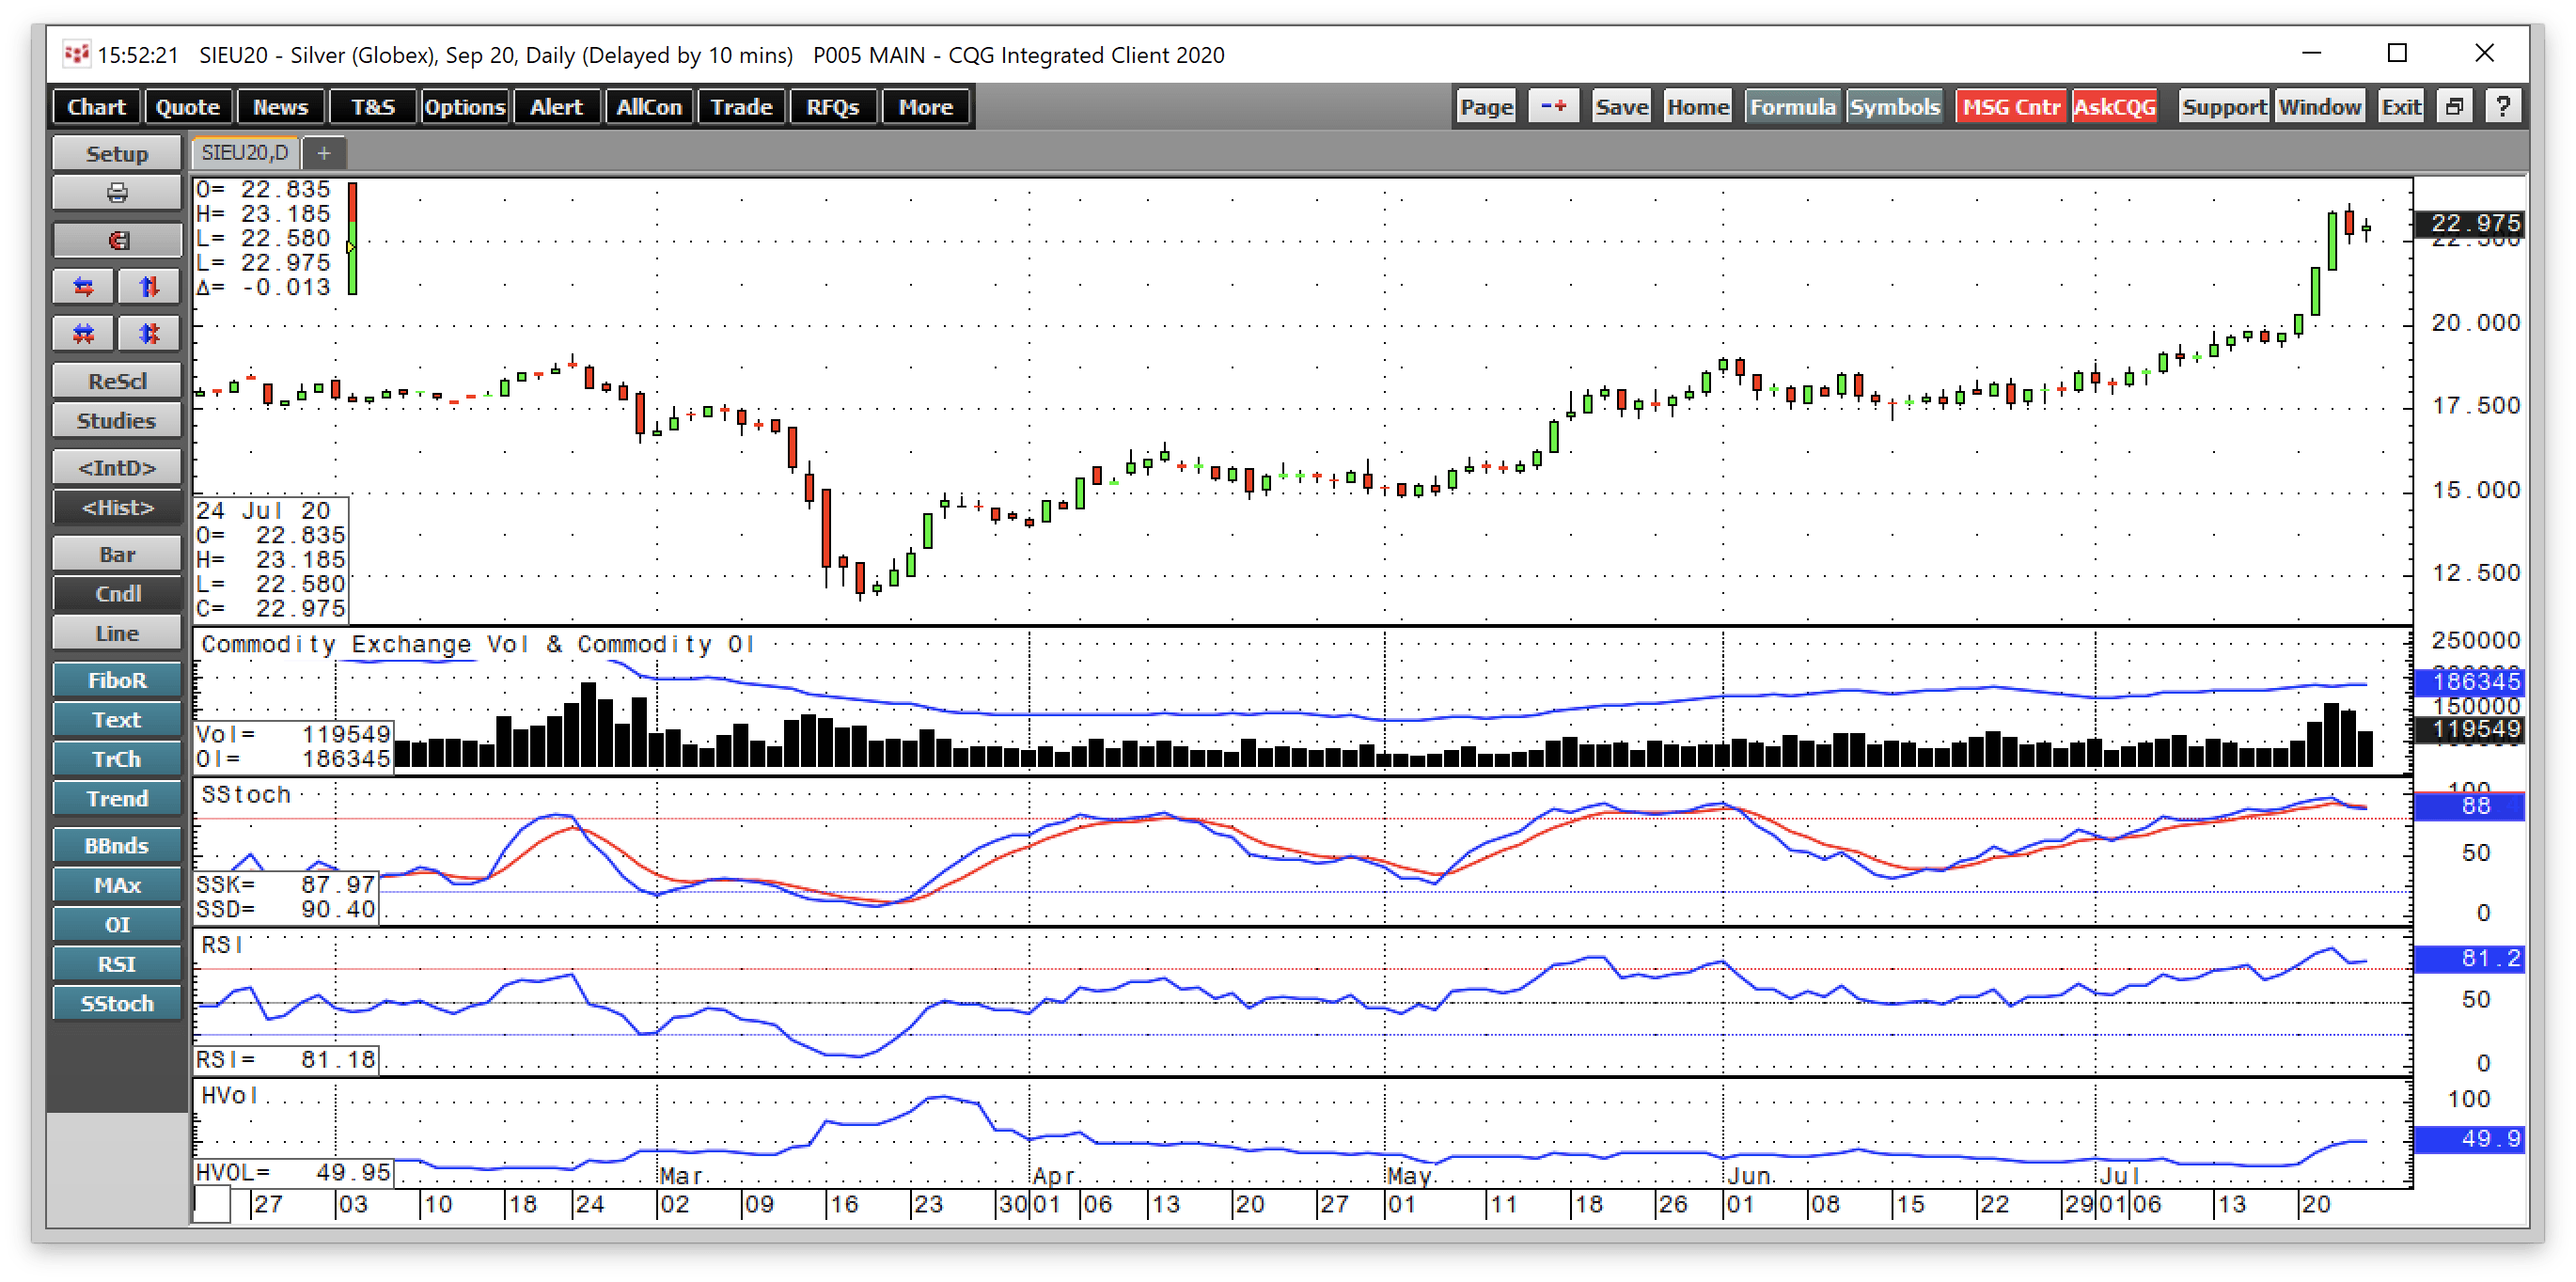Select the SIEU20,D chart tab
Viewport: 2576px width, 1282px height.
click(245, 153)
